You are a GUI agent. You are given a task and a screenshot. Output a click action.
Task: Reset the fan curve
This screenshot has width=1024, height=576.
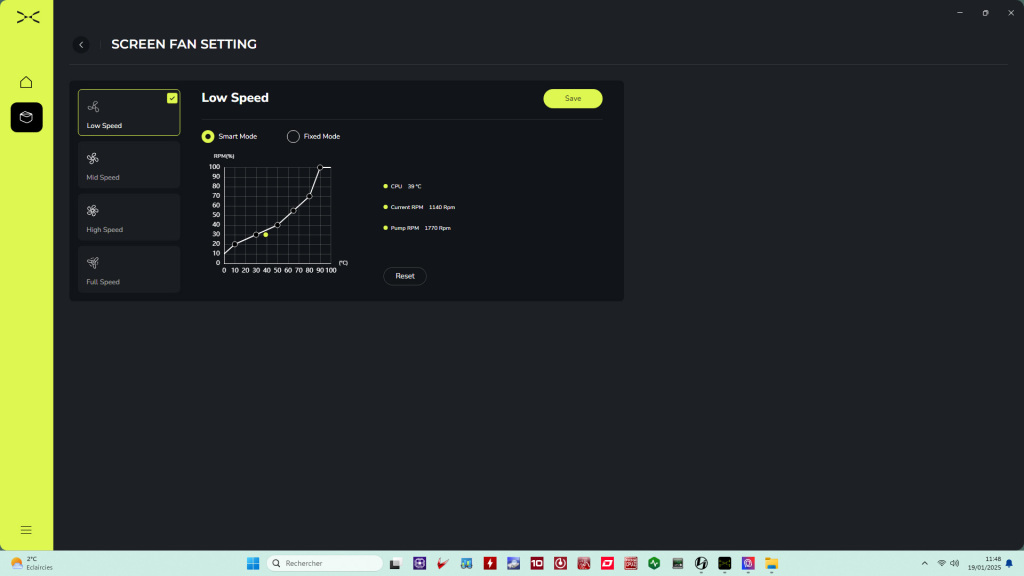405,276
